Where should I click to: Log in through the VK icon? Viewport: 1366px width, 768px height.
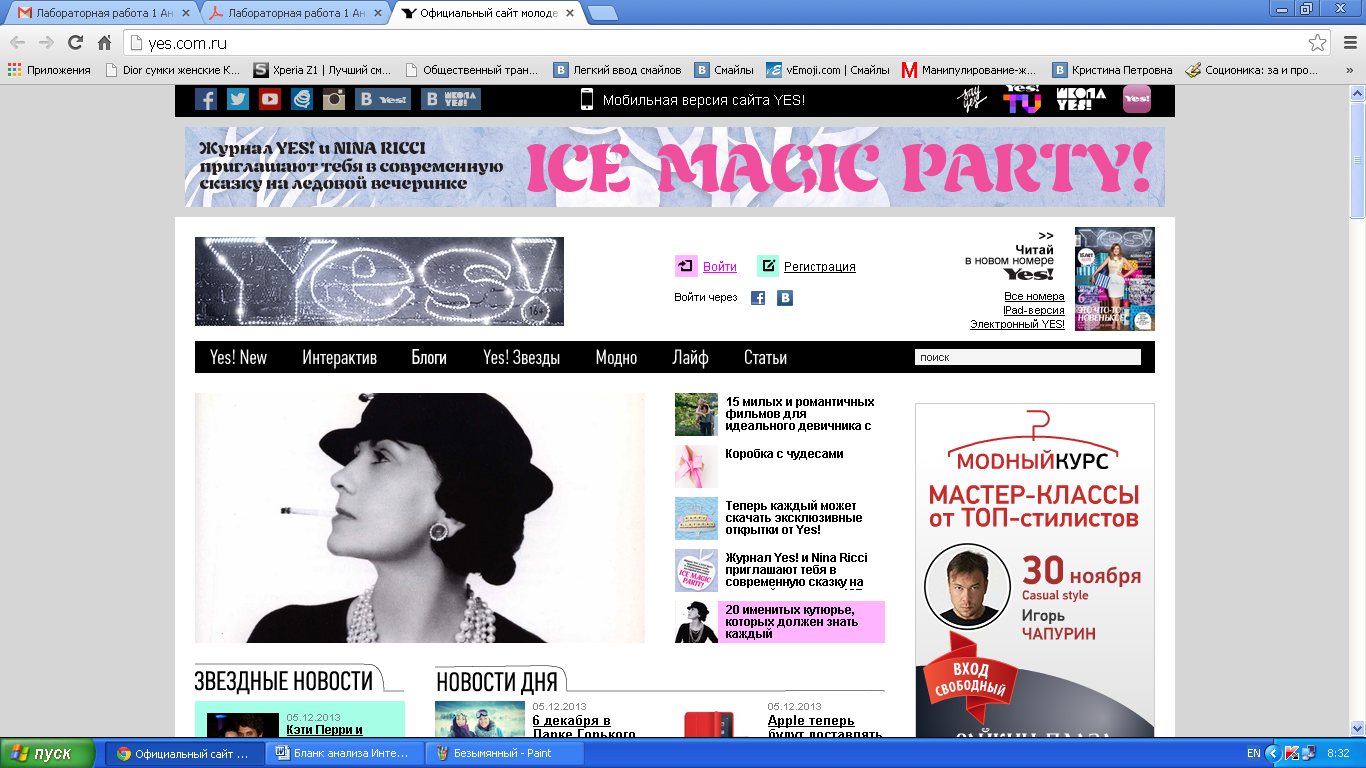(x=785, y=298)
